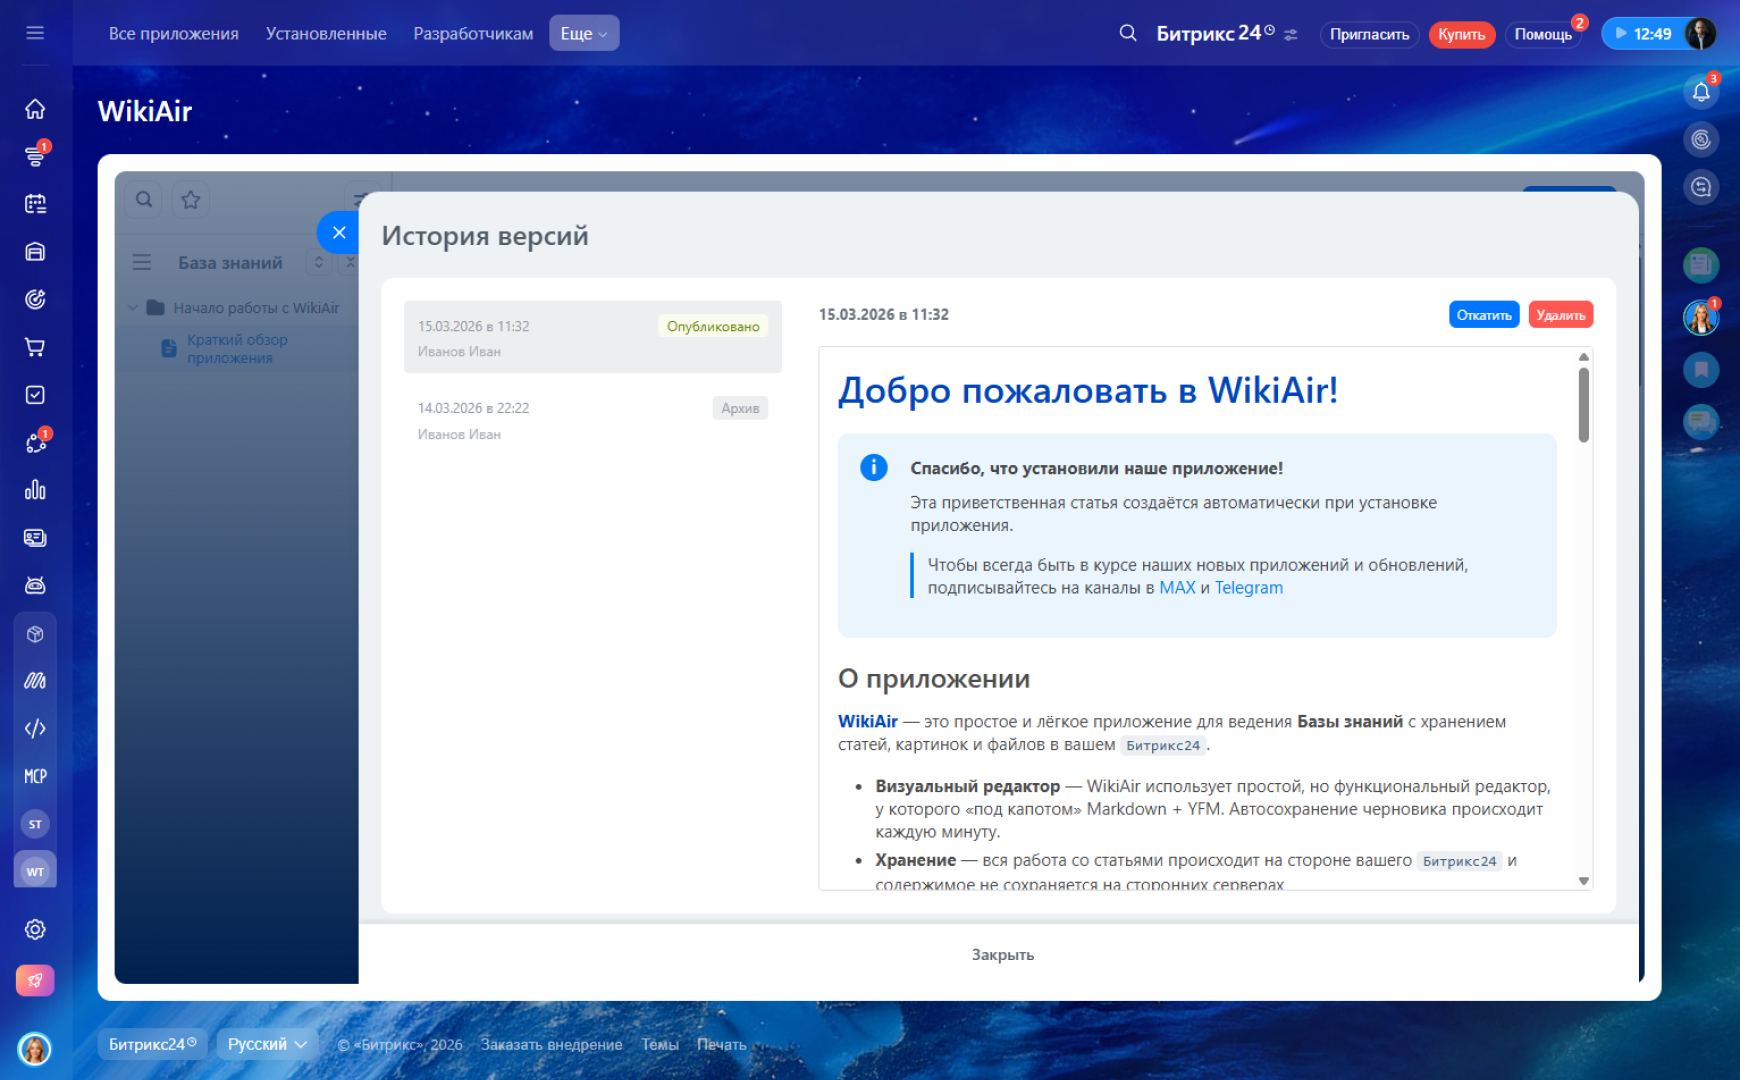
Task: Open the Помощь button
Action: [x=1543, y=34]
